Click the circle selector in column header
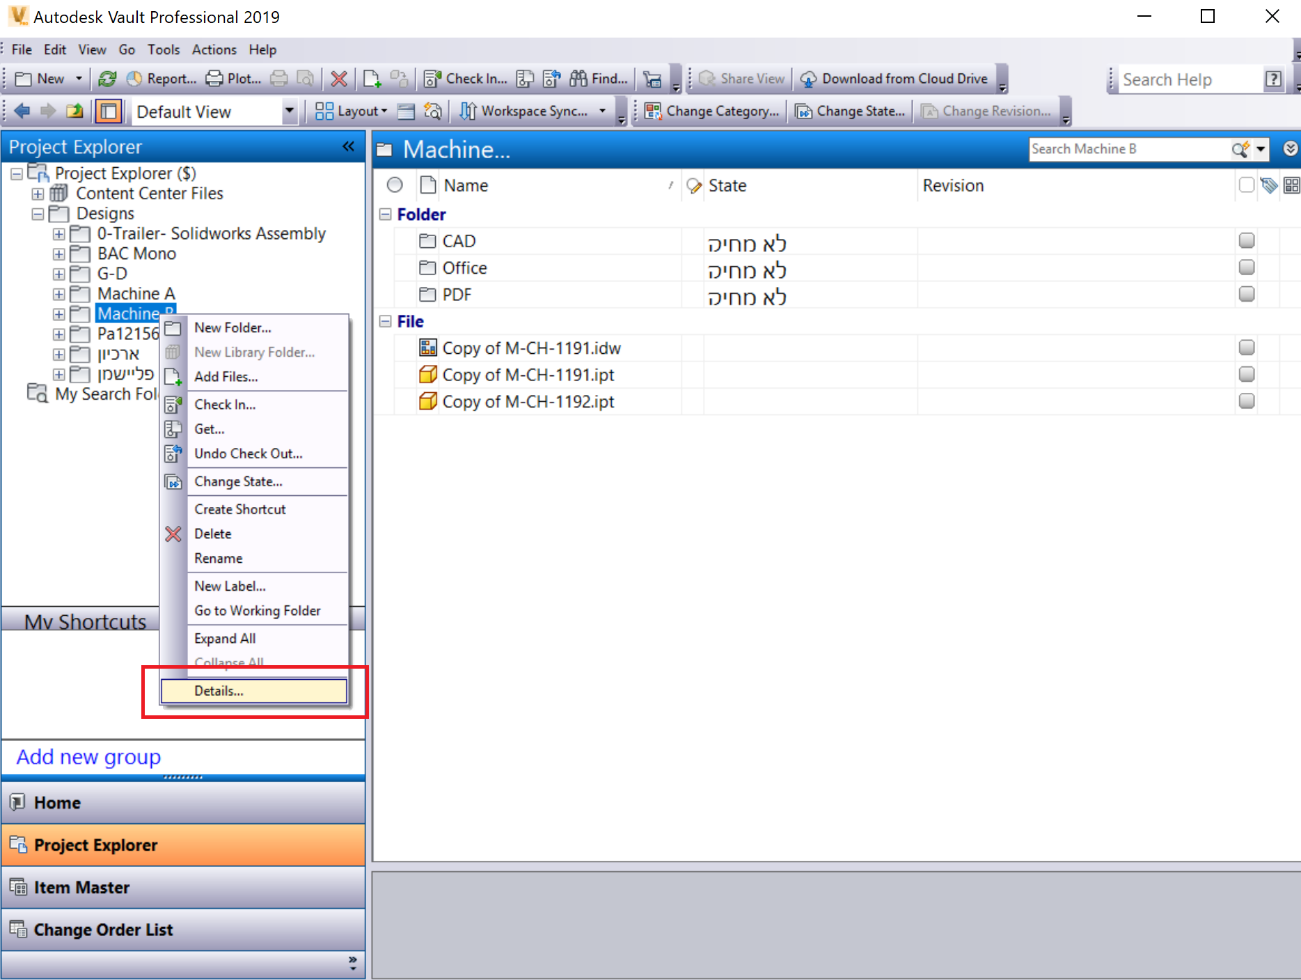 pyautogui.click(x=395, y=185)
